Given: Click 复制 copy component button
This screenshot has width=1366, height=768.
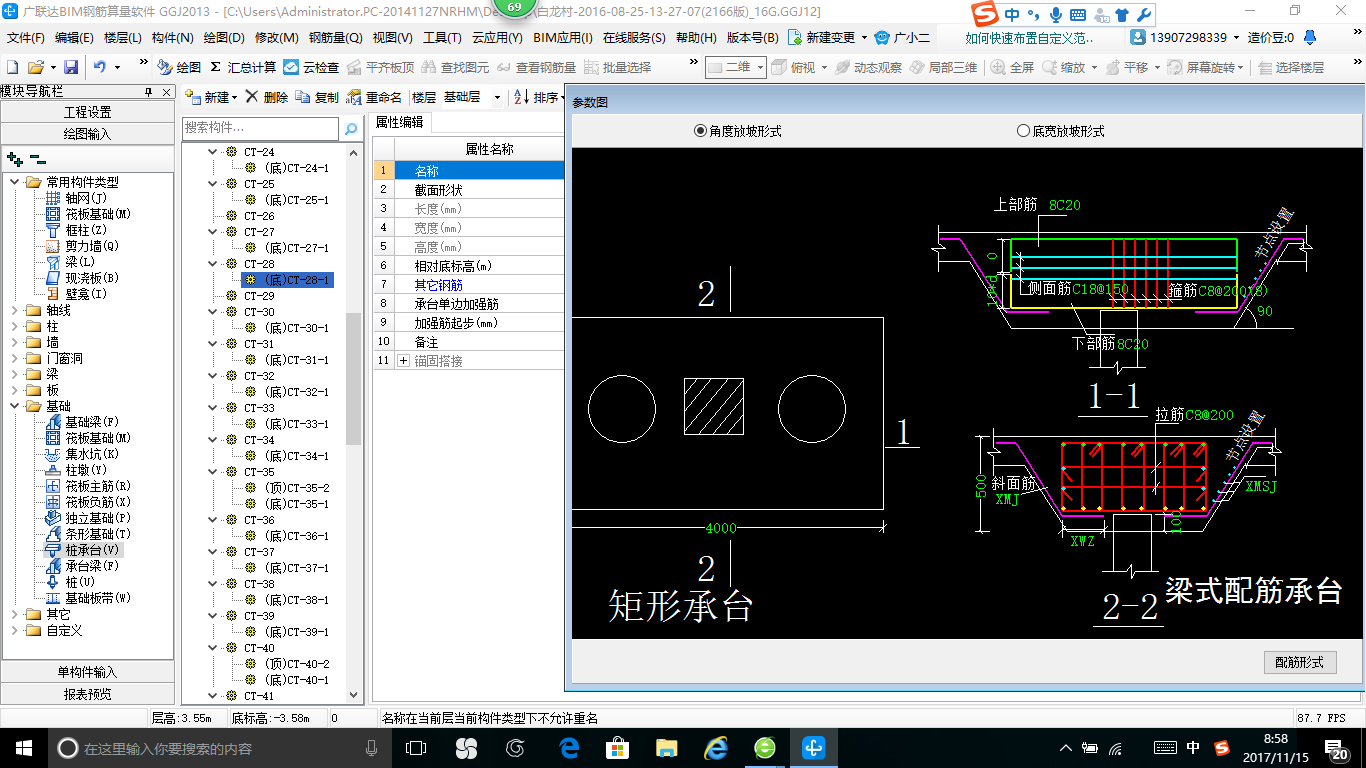Looking at the screenshot, I should pyautogui.click(x=317, y=98).
